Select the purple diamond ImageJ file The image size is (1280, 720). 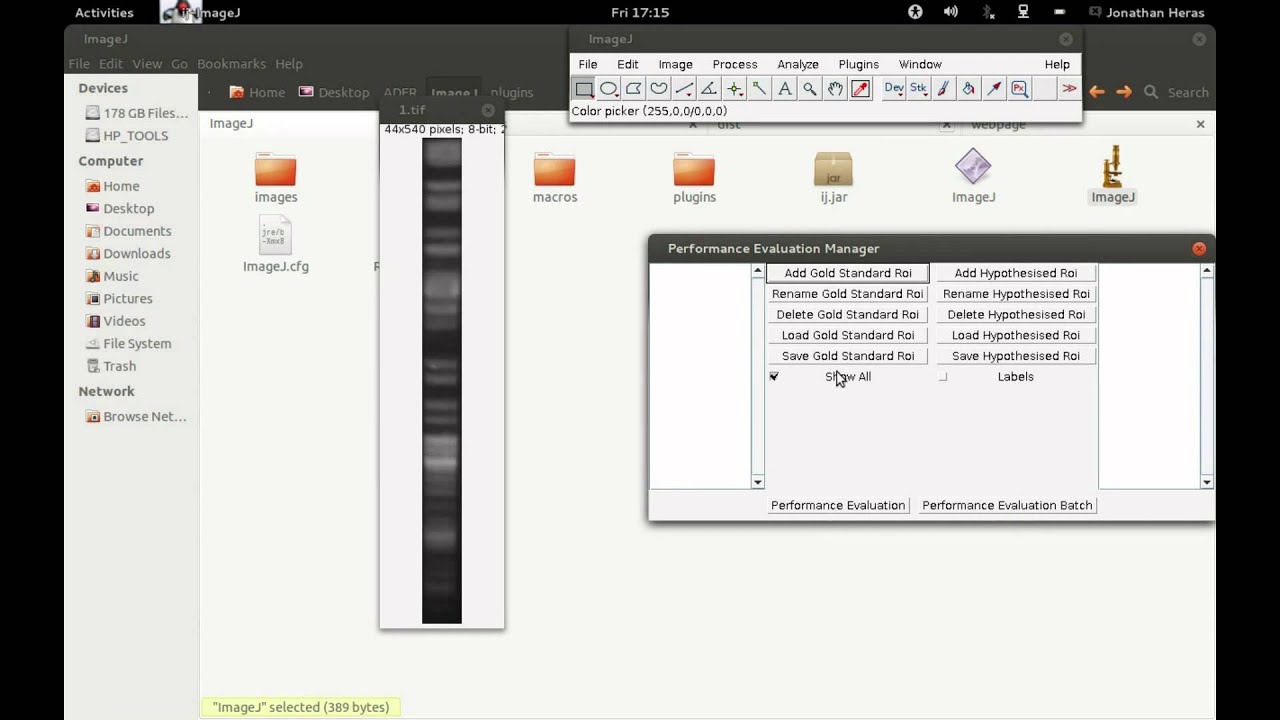click(973, 177)
